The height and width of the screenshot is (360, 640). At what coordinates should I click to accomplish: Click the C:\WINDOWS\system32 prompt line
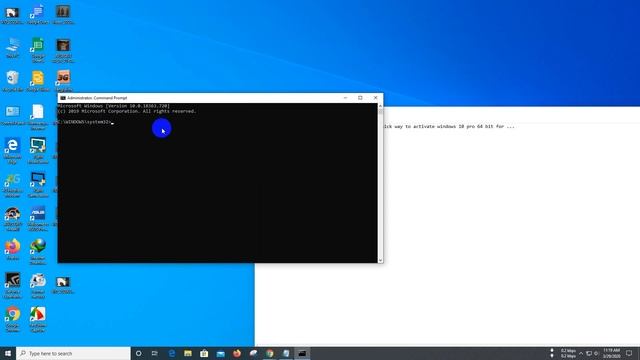[x=85, y=122]
